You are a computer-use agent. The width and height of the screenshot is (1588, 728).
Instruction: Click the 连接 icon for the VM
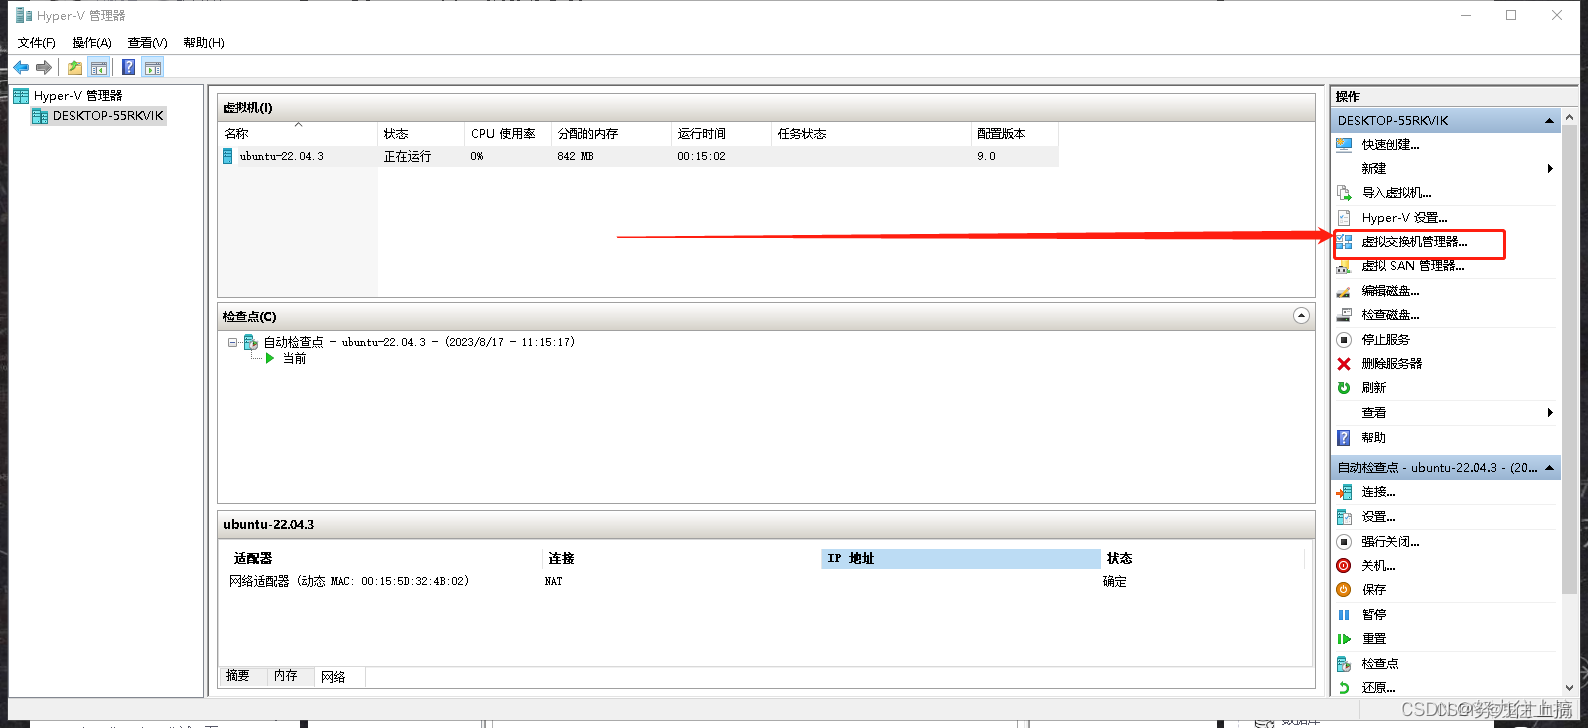(x=1344, y=492)
